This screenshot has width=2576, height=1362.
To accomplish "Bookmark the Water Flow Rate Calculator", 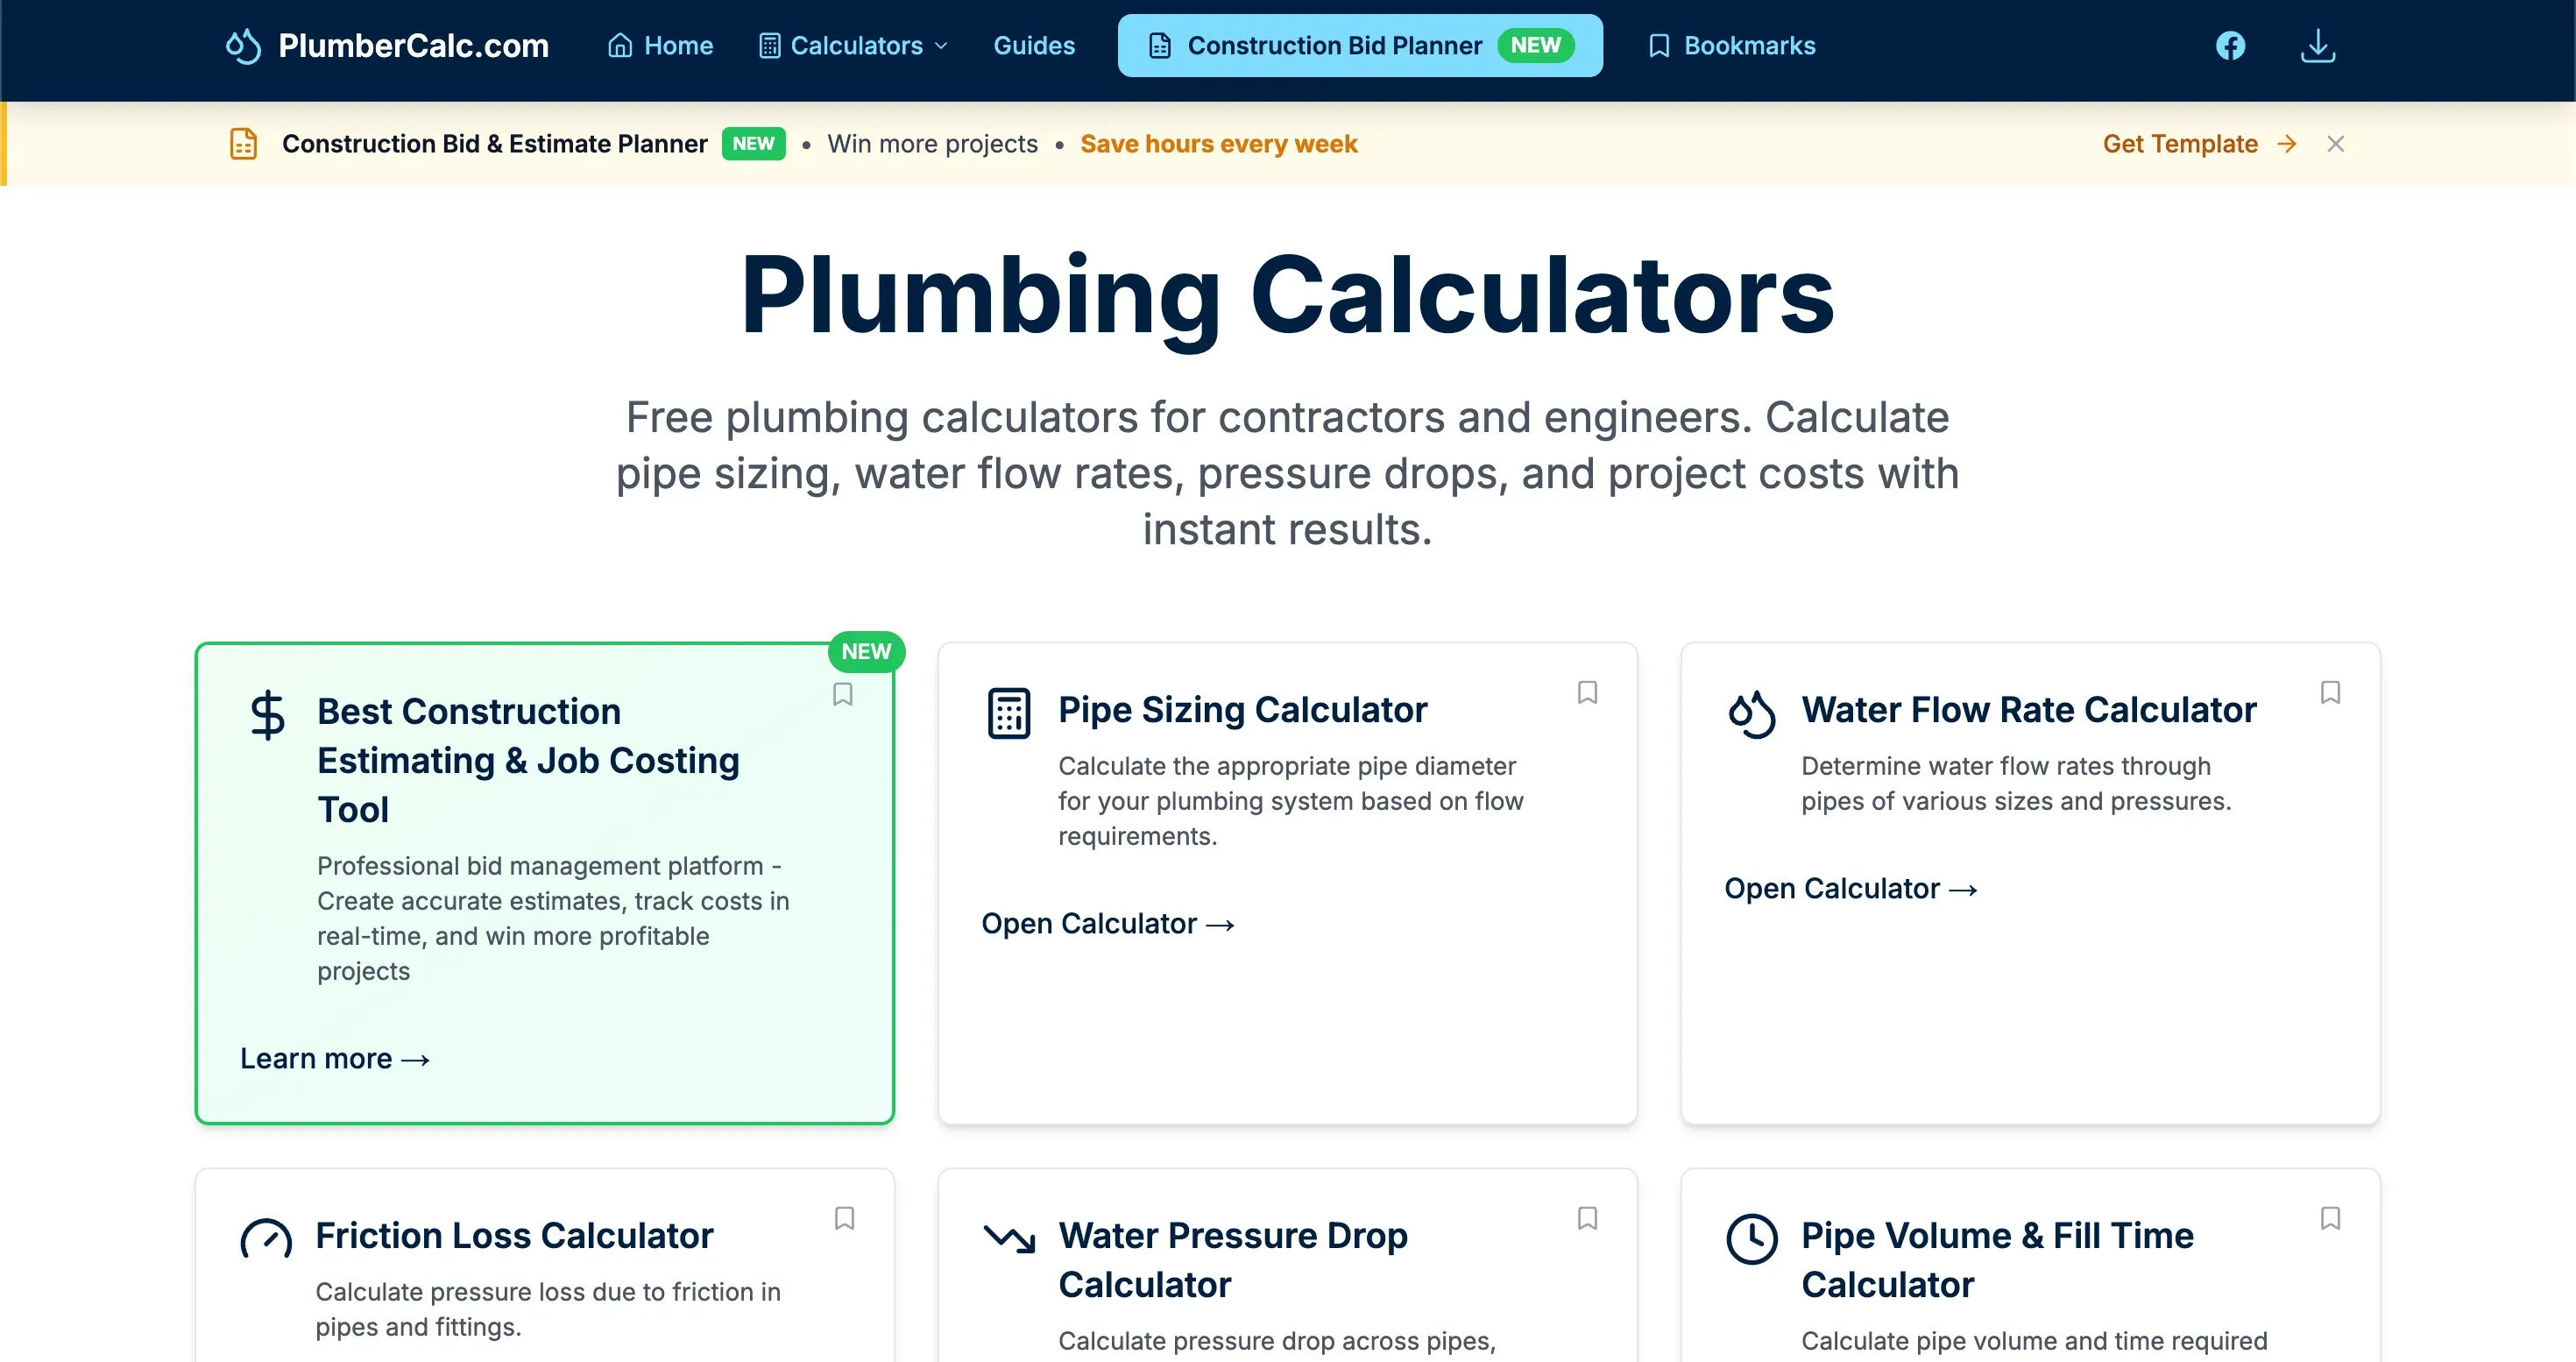I will [2330, 692].
